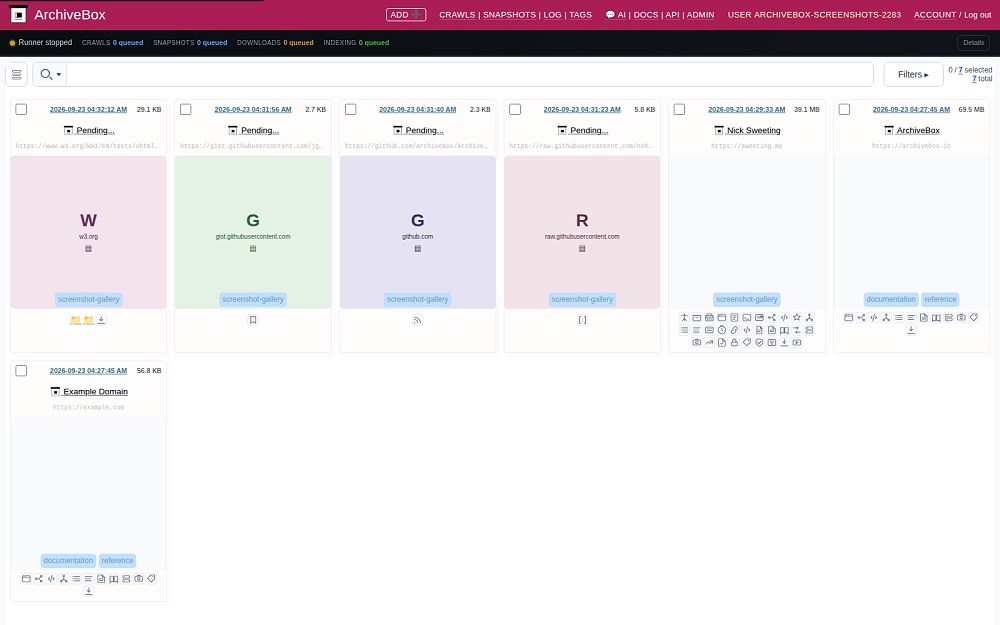
Task: Select the checkbox for the raw.githubusercontent.com snapshot
Action: click(515, 109)
